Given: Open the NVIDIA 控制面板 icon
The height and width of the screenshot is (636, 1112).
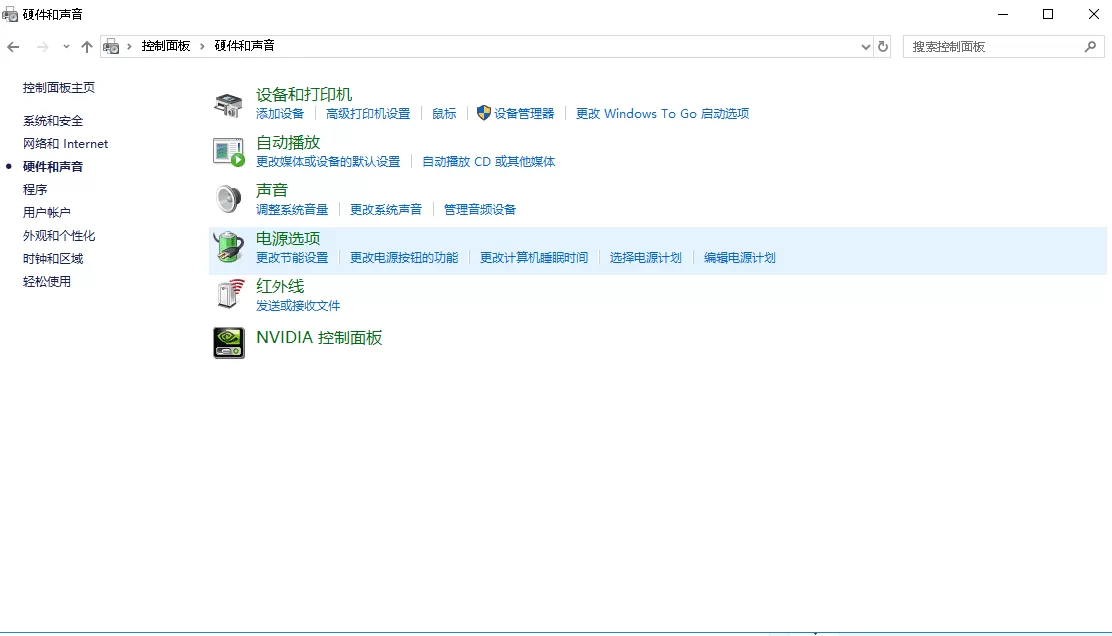Looking at the screenshot, I should (x=228, y=342).
